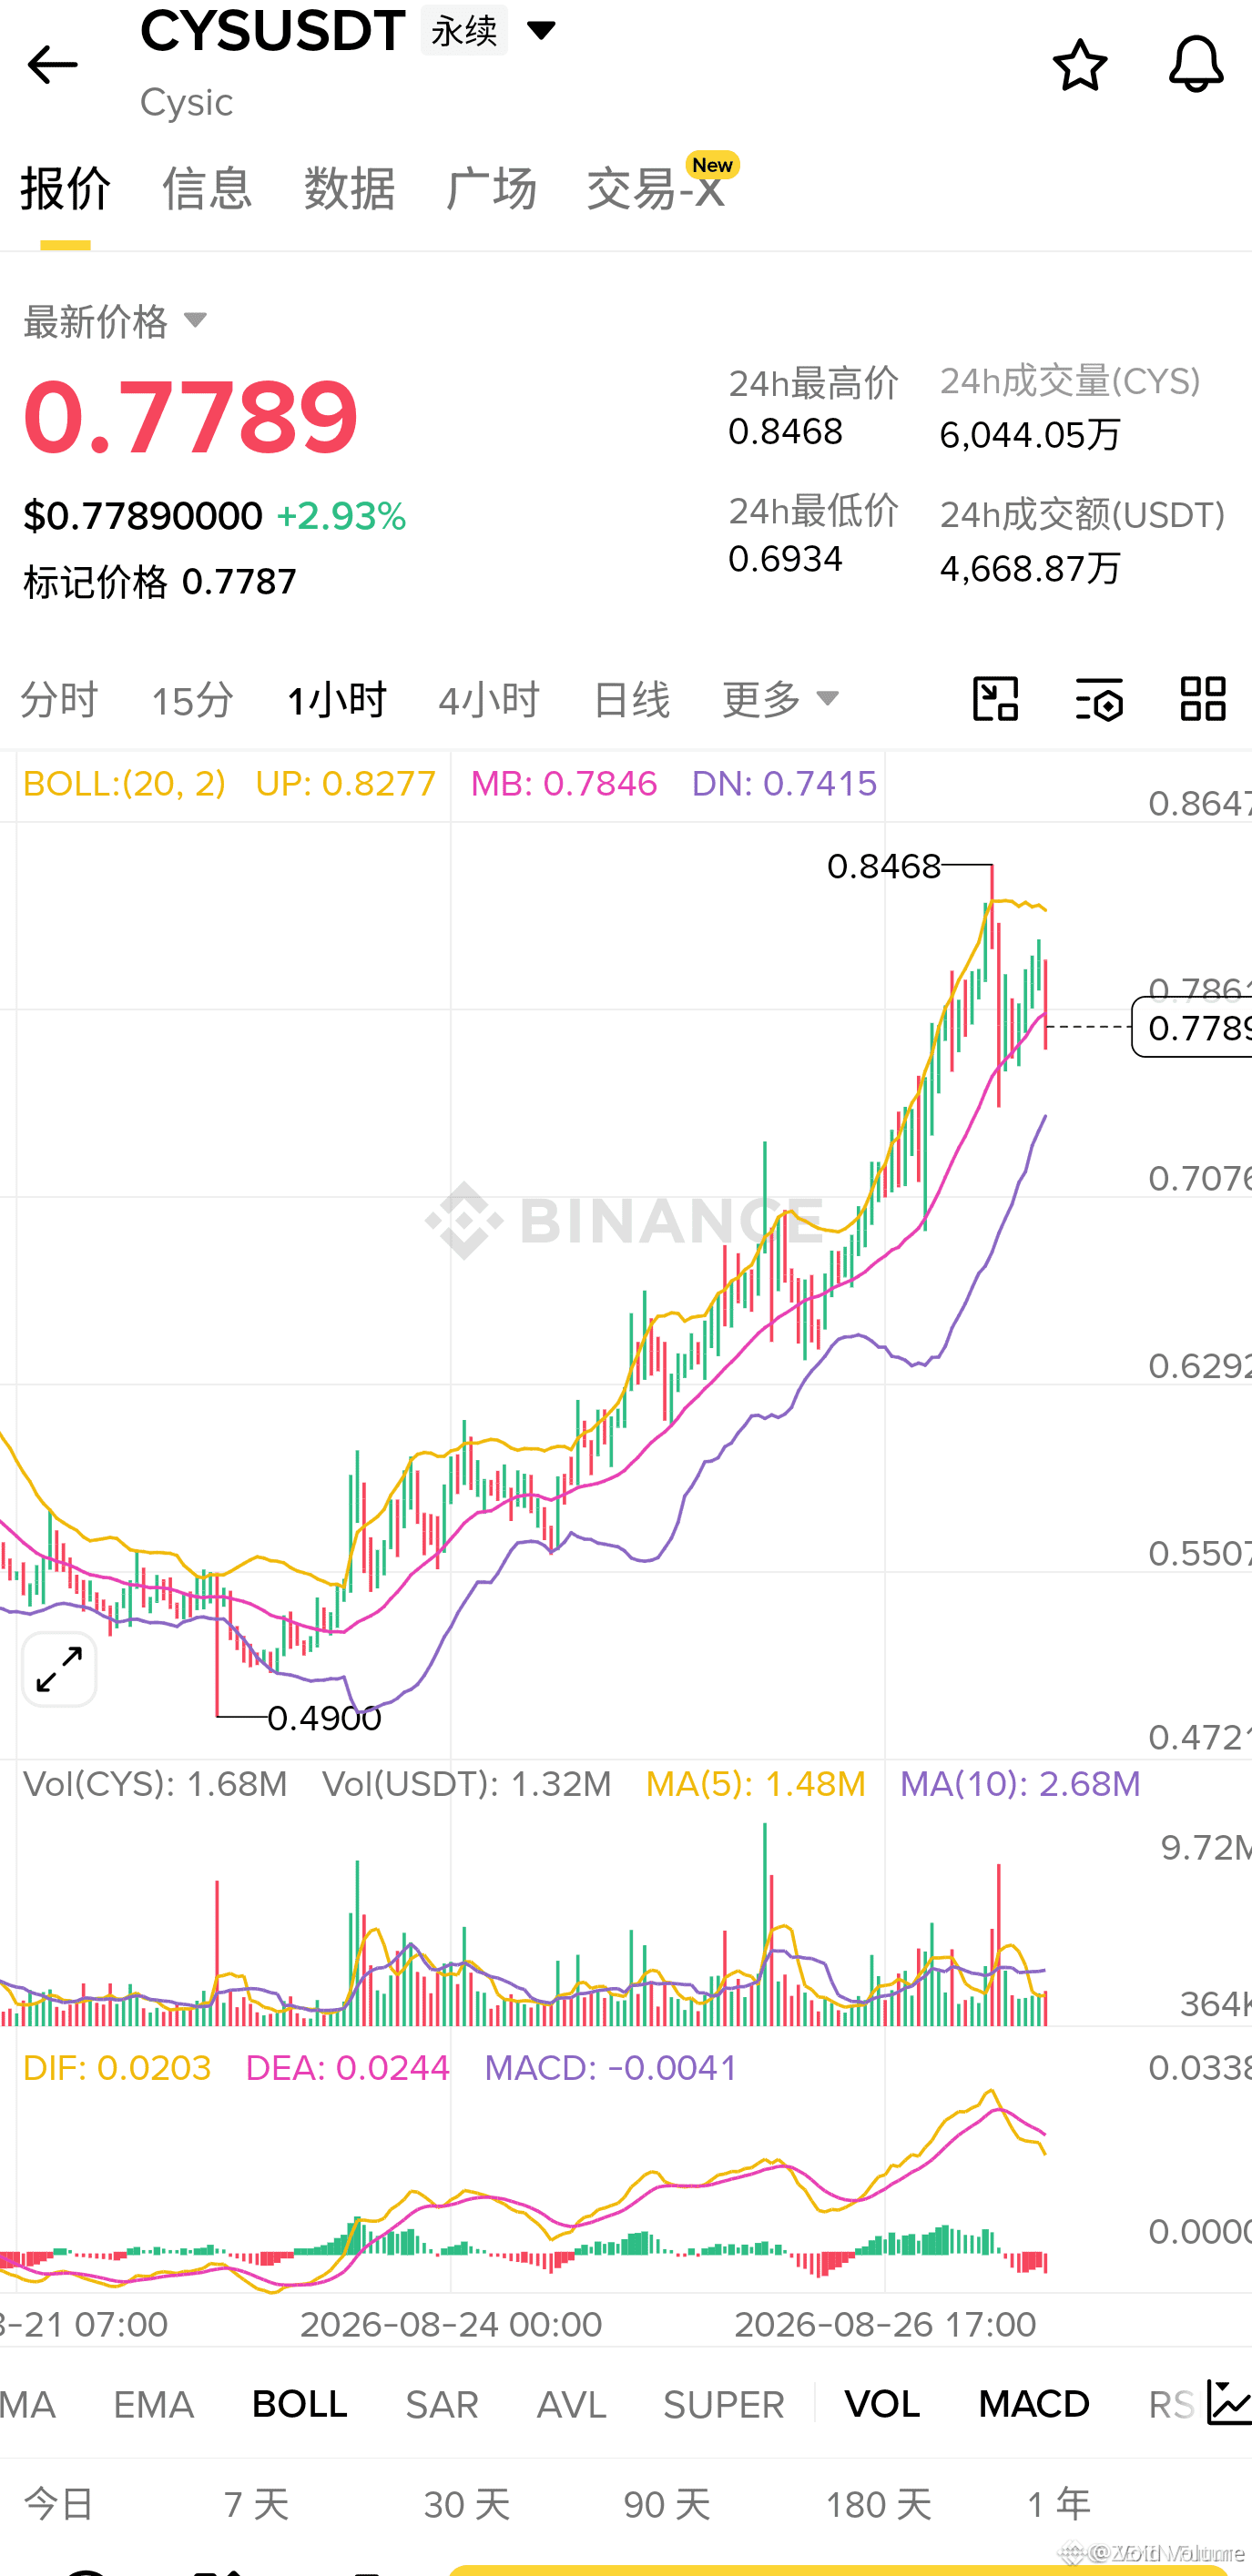Tap the Vol(CYS): 1.68M label
Image resolution: width=1252 pixels, height=2576 pixels.
(x=155, y=1785)
